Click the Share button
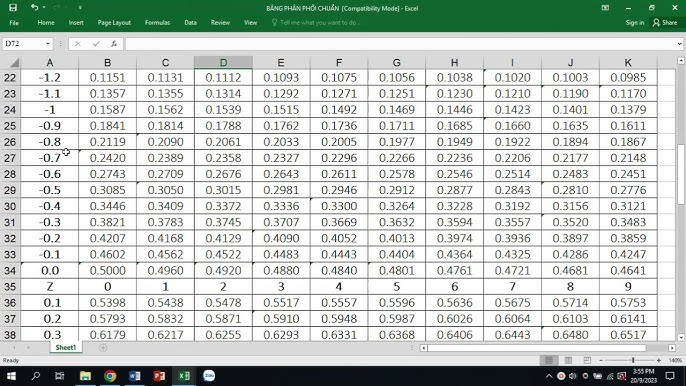This screenshot has height=386, width=686. (665, 23)
